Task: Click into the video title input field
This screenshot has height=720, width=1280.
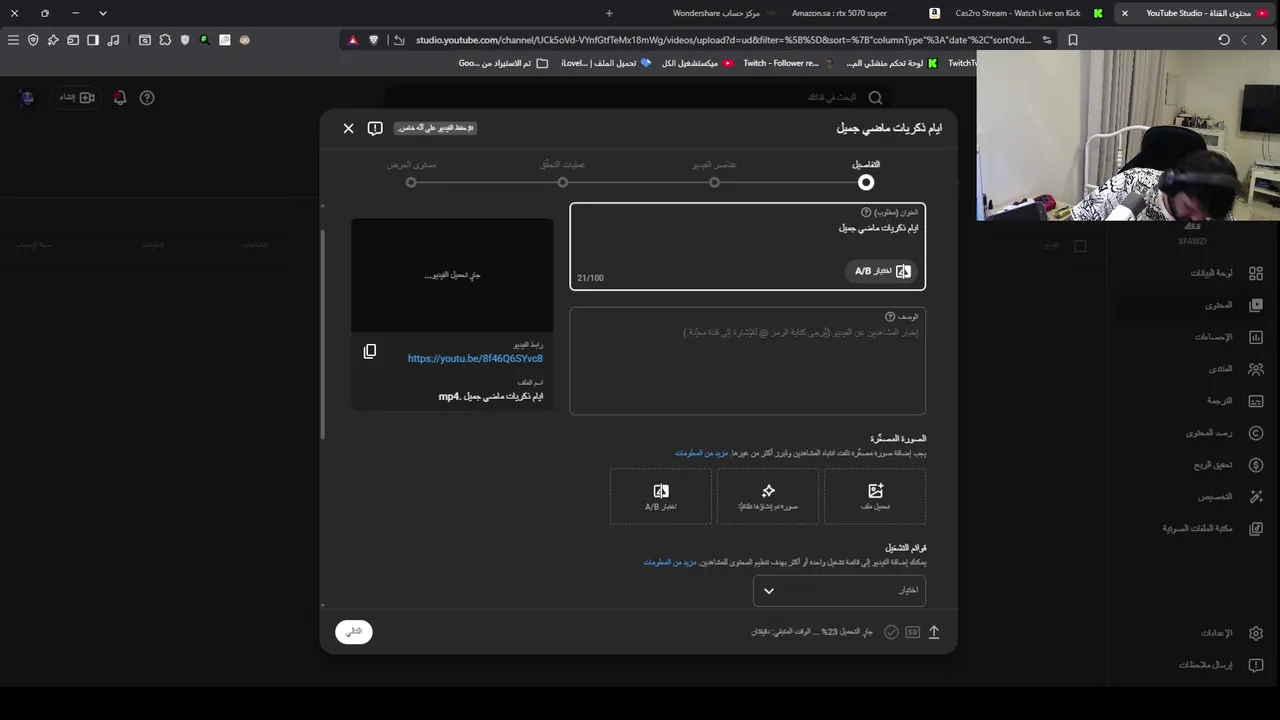Action: (748, 247)
